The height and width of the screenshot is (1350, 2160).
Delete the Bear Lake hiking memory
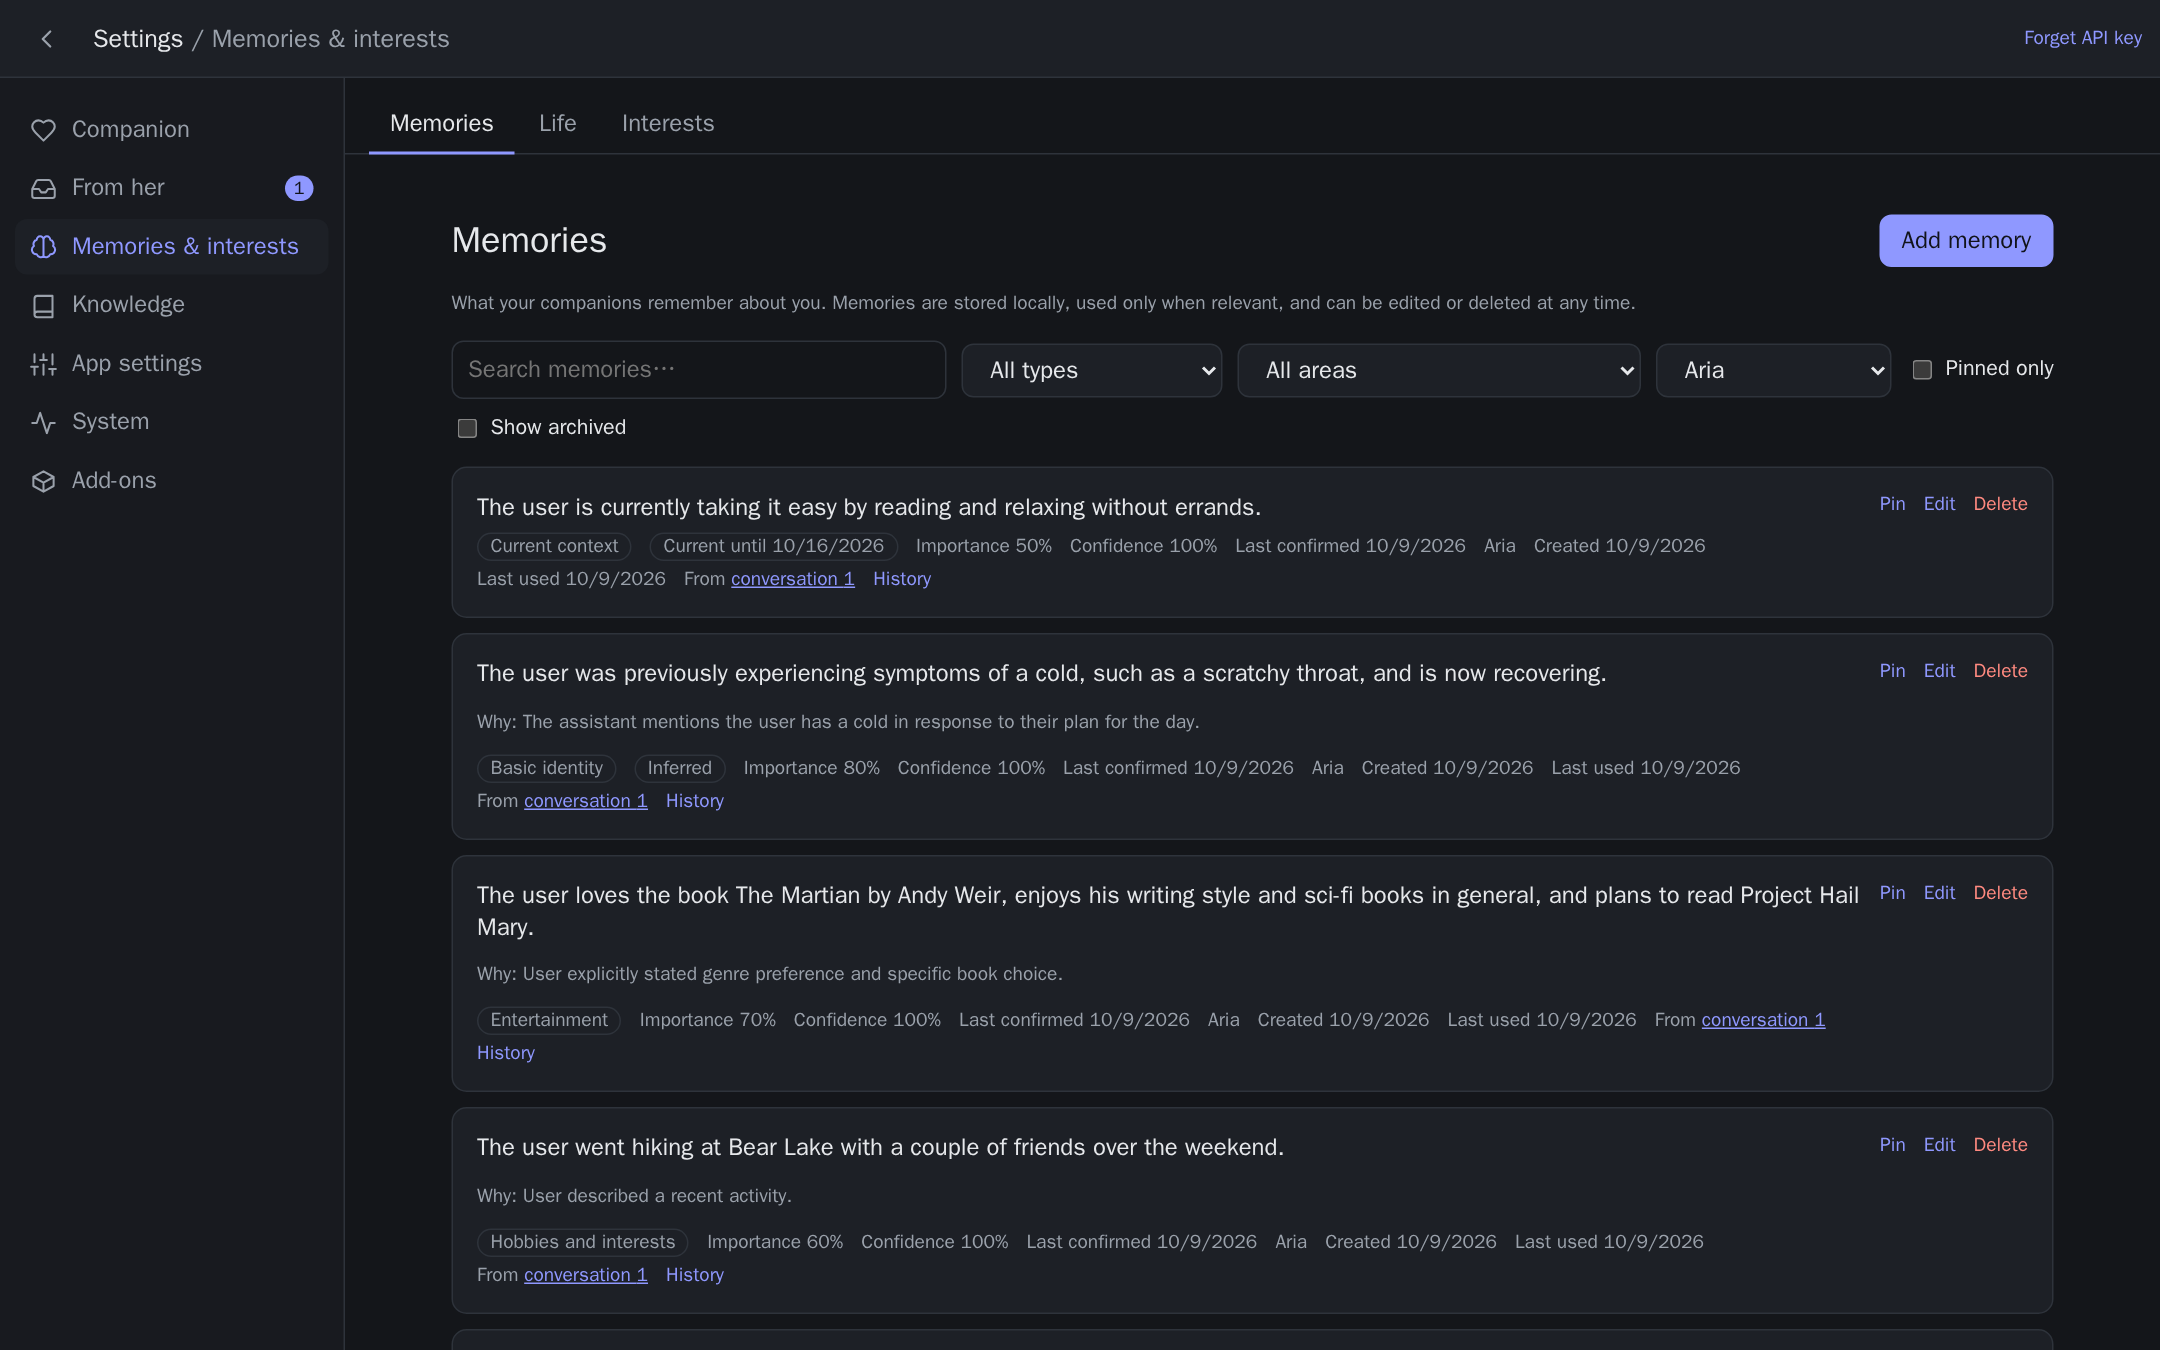2000,1145
